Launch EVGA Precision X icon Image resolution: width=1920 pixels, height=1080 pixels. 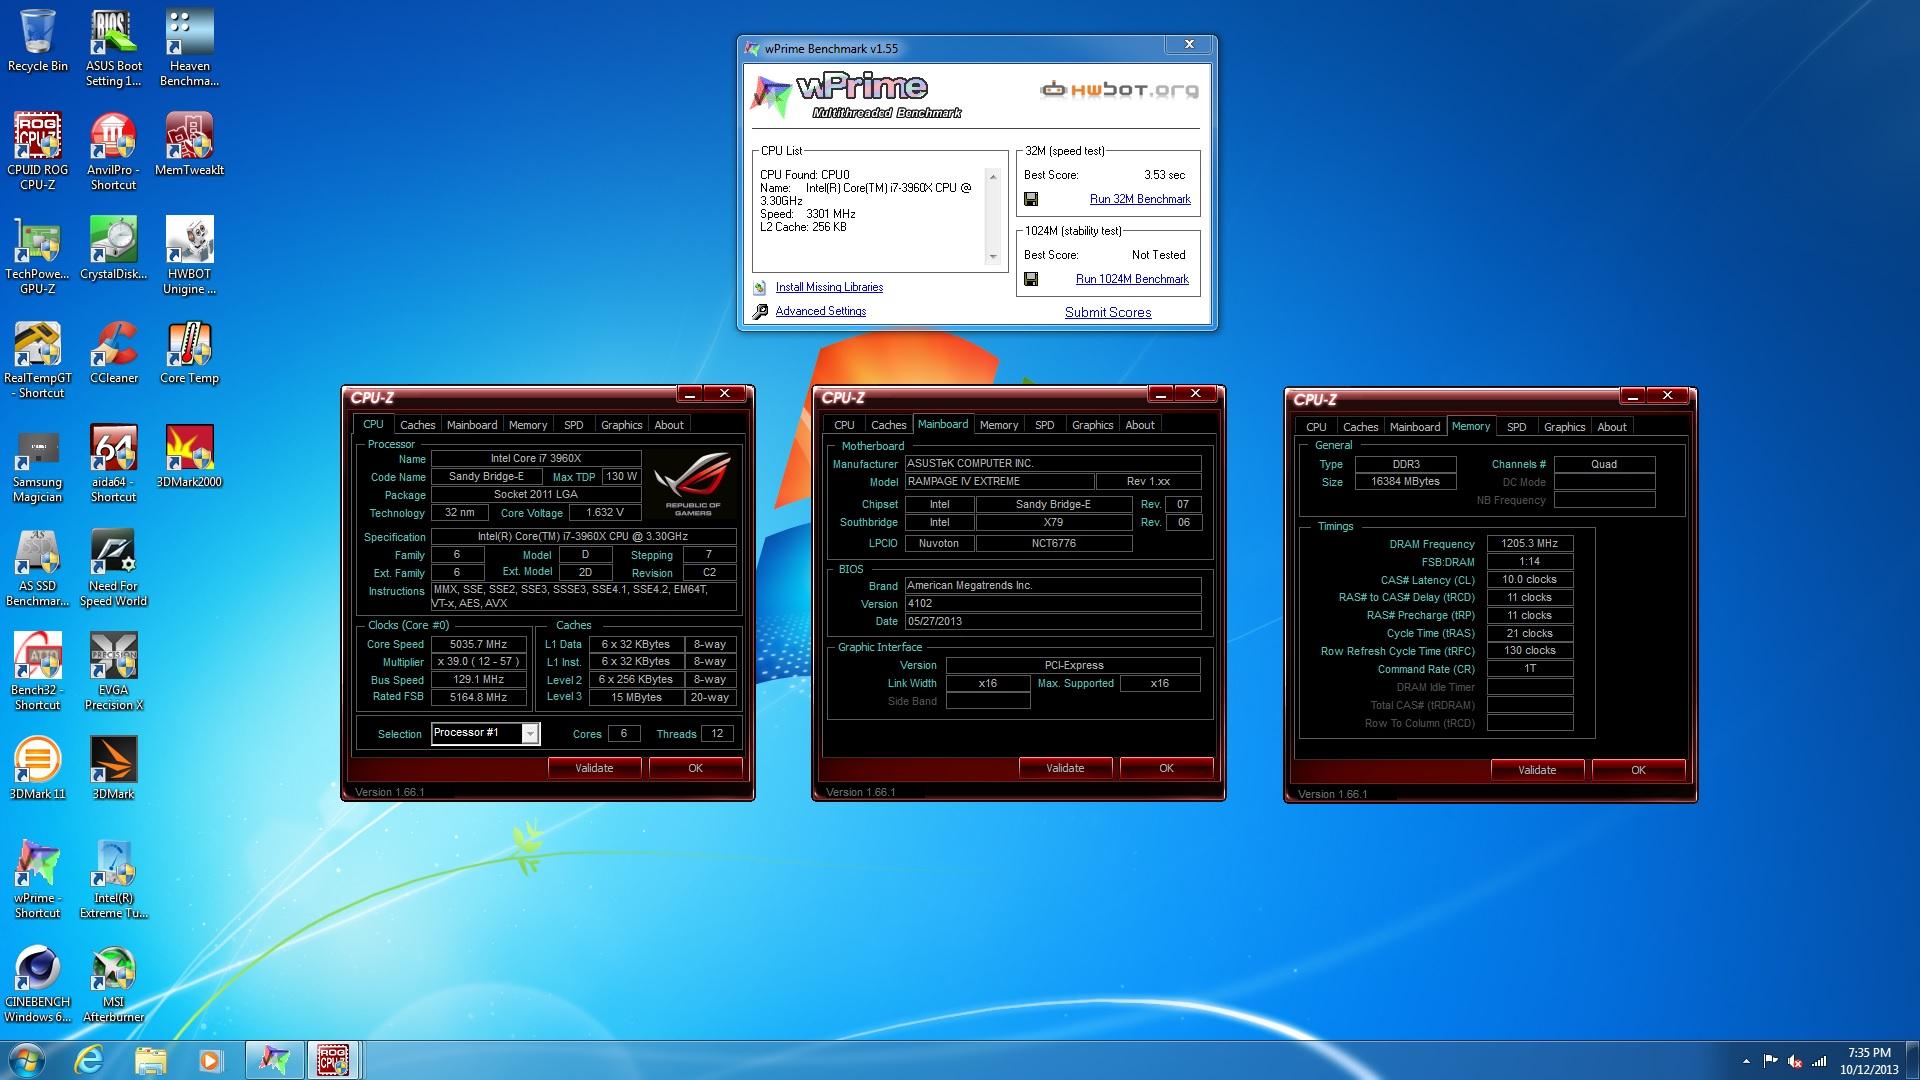pyautogui.click(x=113, y=671)
